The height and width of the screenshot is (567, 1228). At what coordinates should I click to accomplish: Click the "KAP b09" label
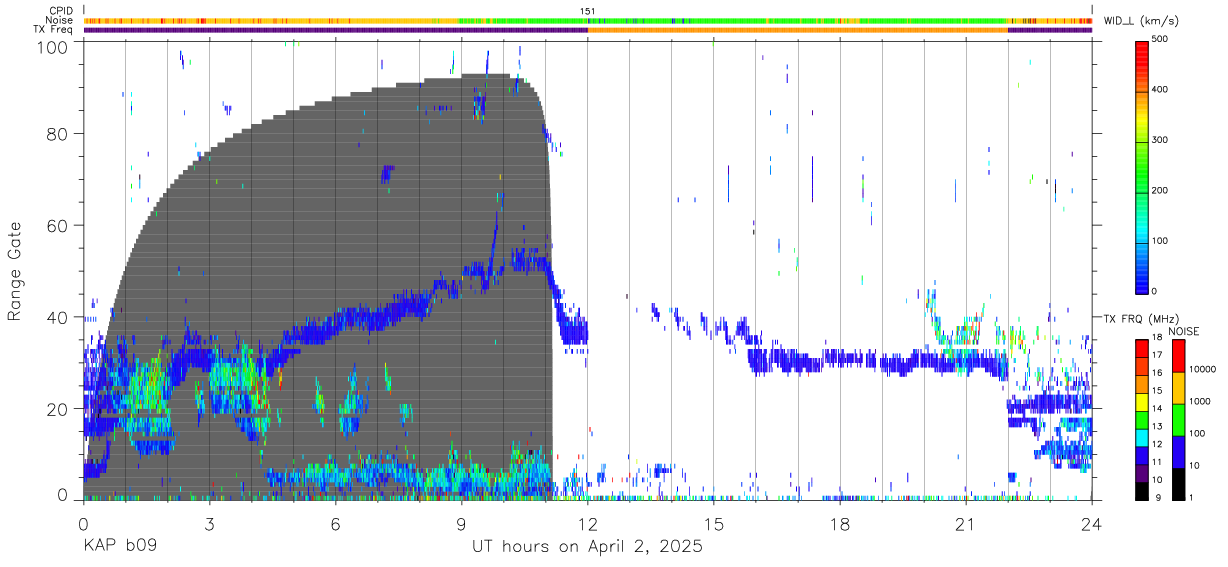[x=118, y=547]
